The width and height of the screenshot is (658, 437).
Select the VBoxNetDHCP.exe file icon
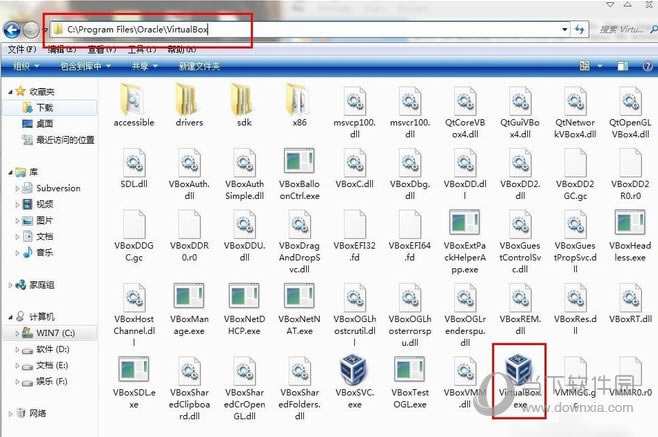tap(243, 300)
